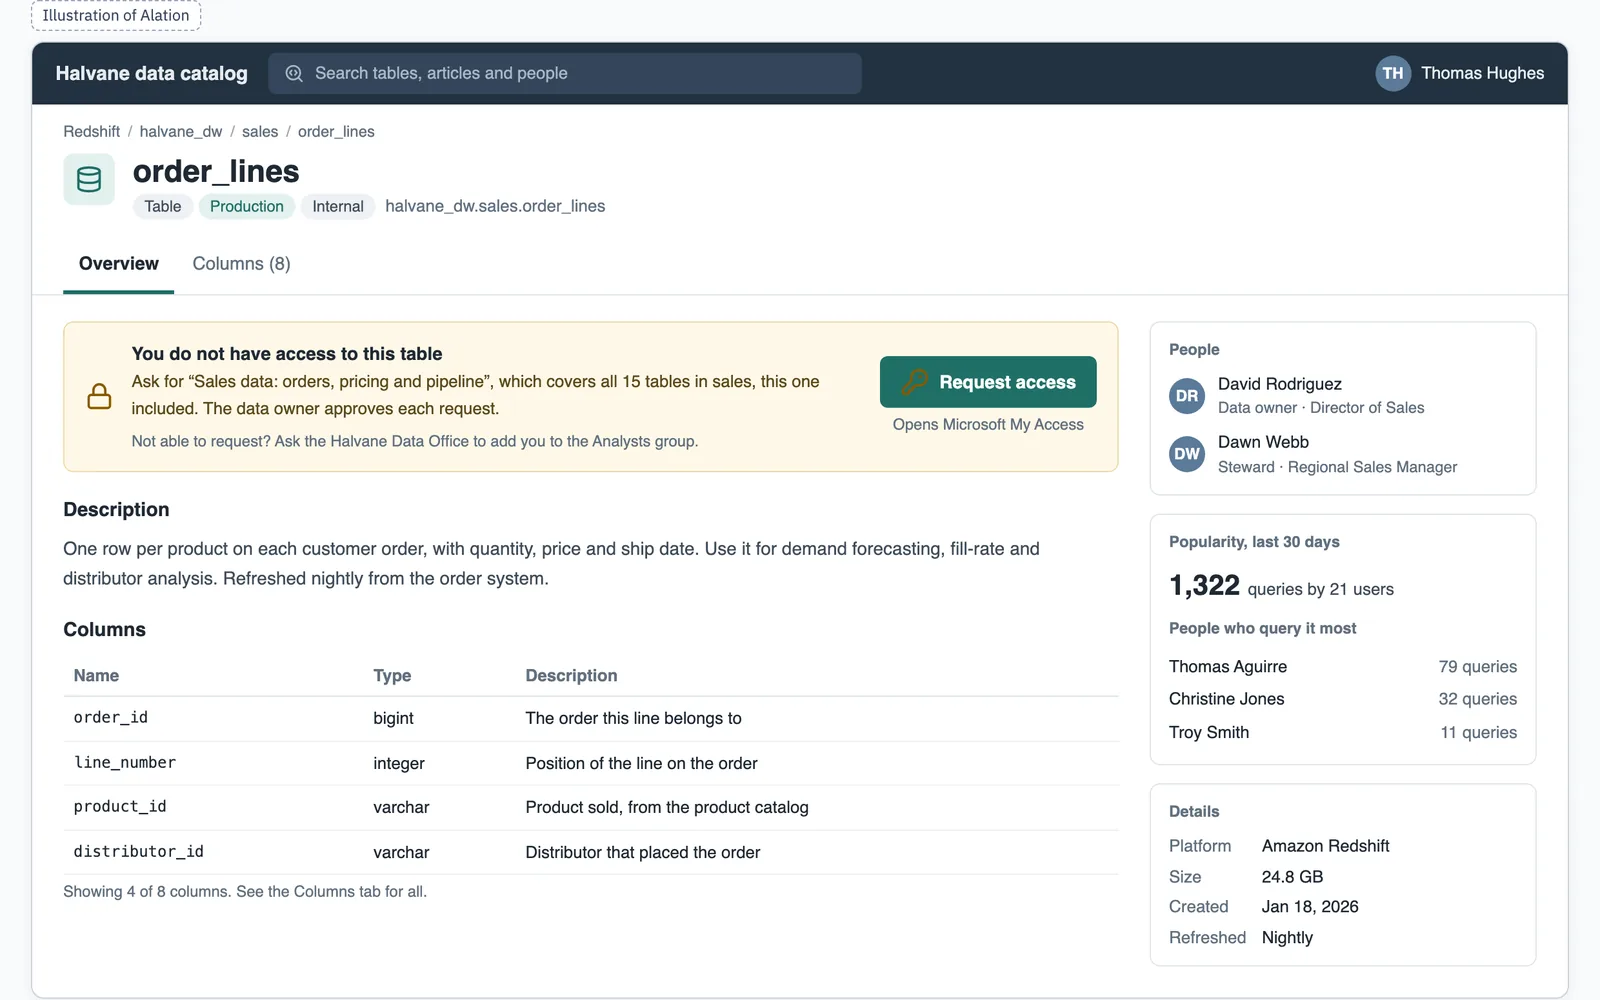Open the sales breadcrumb link

coord(260,131)
